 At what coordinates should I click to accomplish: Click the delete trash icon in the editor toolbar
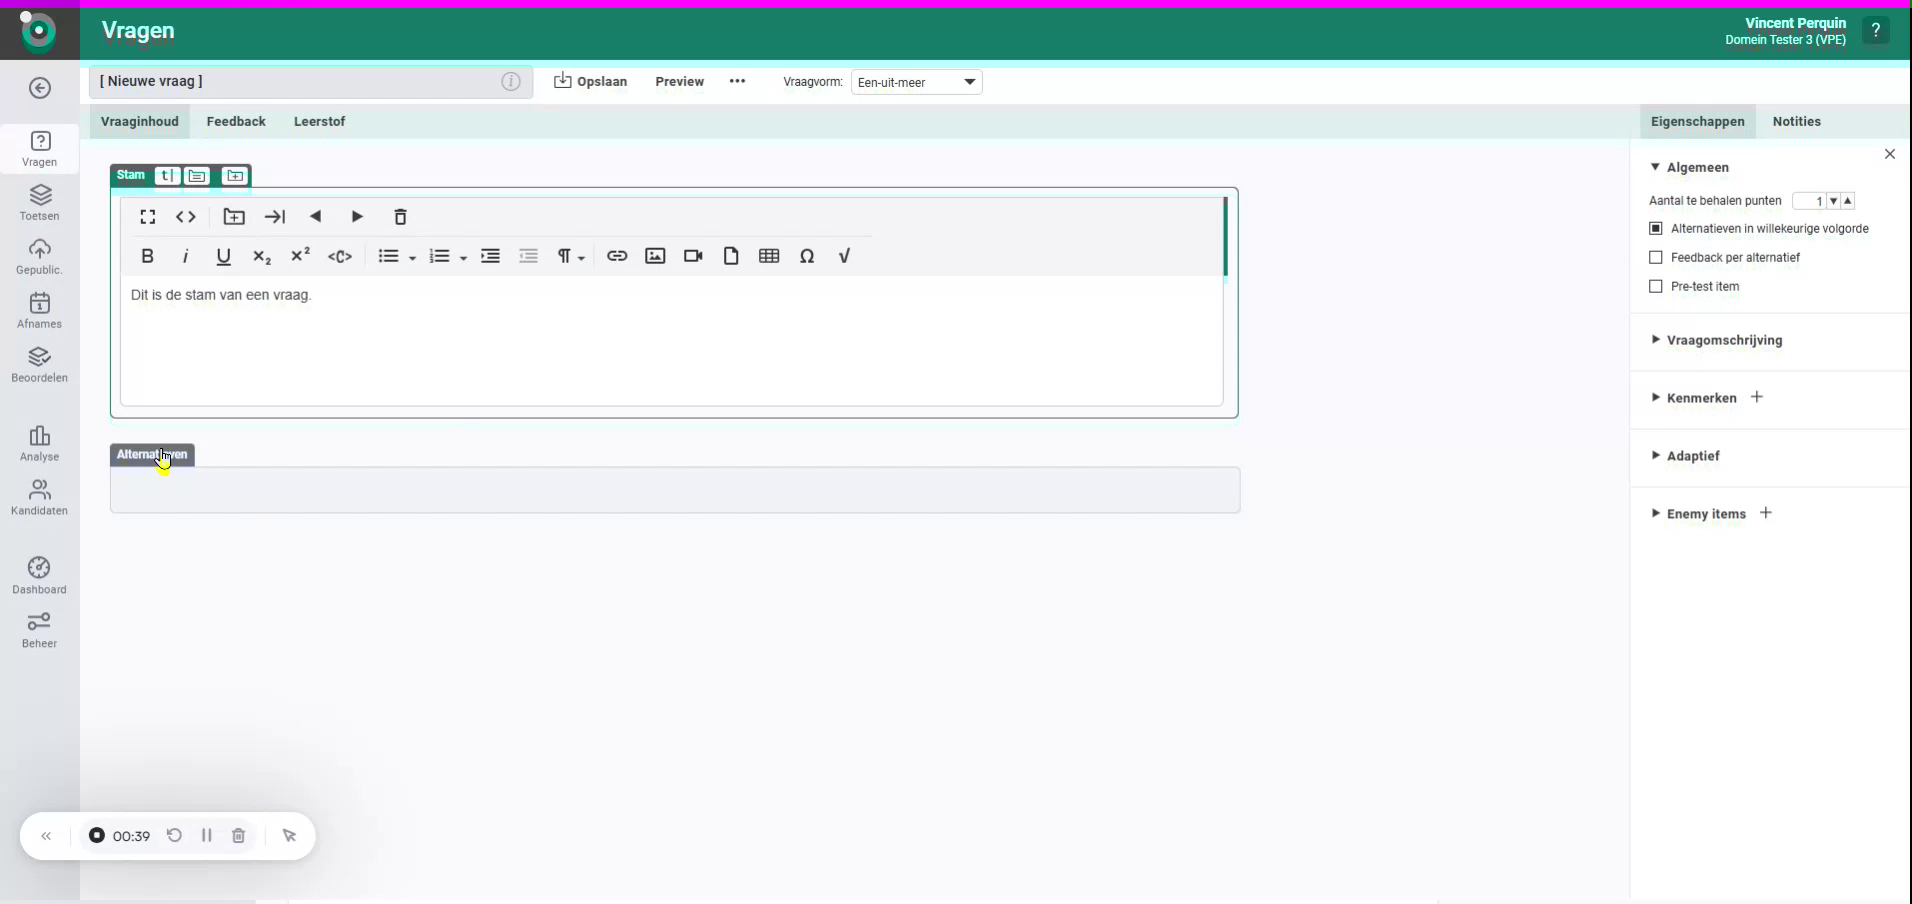click(x=399, y=217)
